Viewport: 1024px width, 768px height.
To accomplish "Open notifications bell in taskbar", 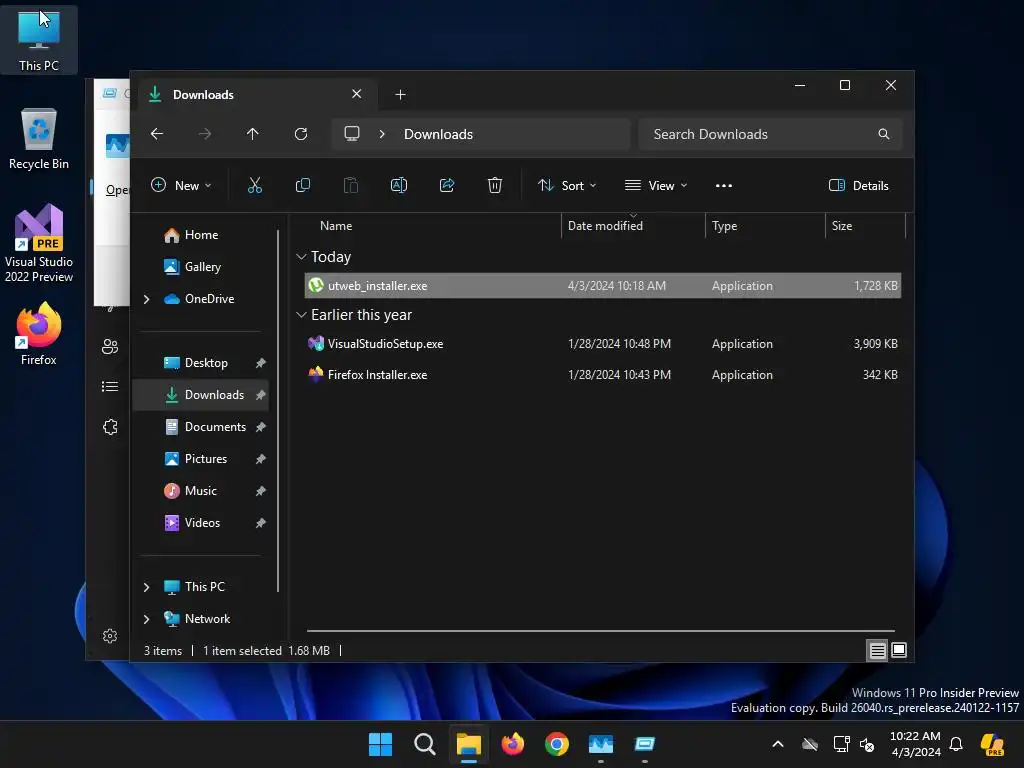I will pos(956,744).
